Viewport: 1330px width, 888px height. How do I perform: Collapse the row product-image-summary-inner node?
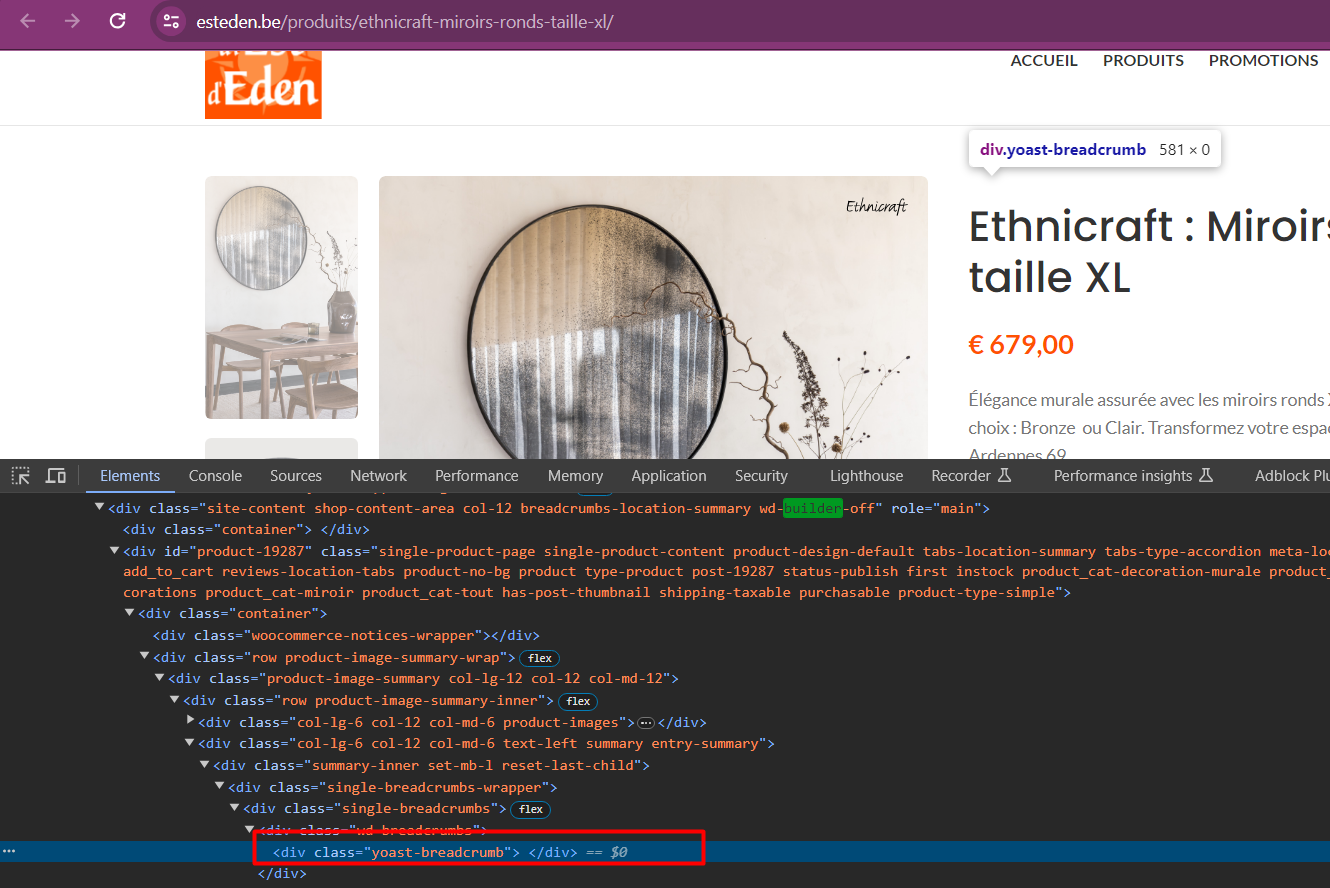174,701
